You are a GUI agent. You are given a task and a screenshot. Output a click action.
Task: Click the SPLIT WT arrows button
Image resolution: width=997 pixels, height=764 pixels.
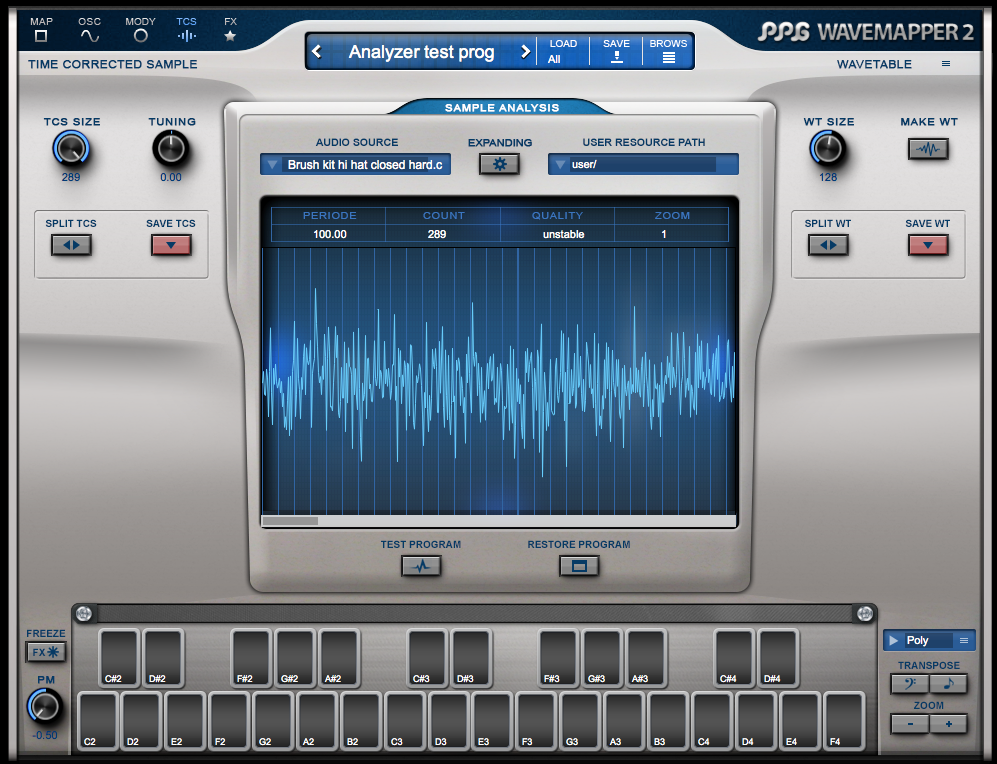(828, 245)
